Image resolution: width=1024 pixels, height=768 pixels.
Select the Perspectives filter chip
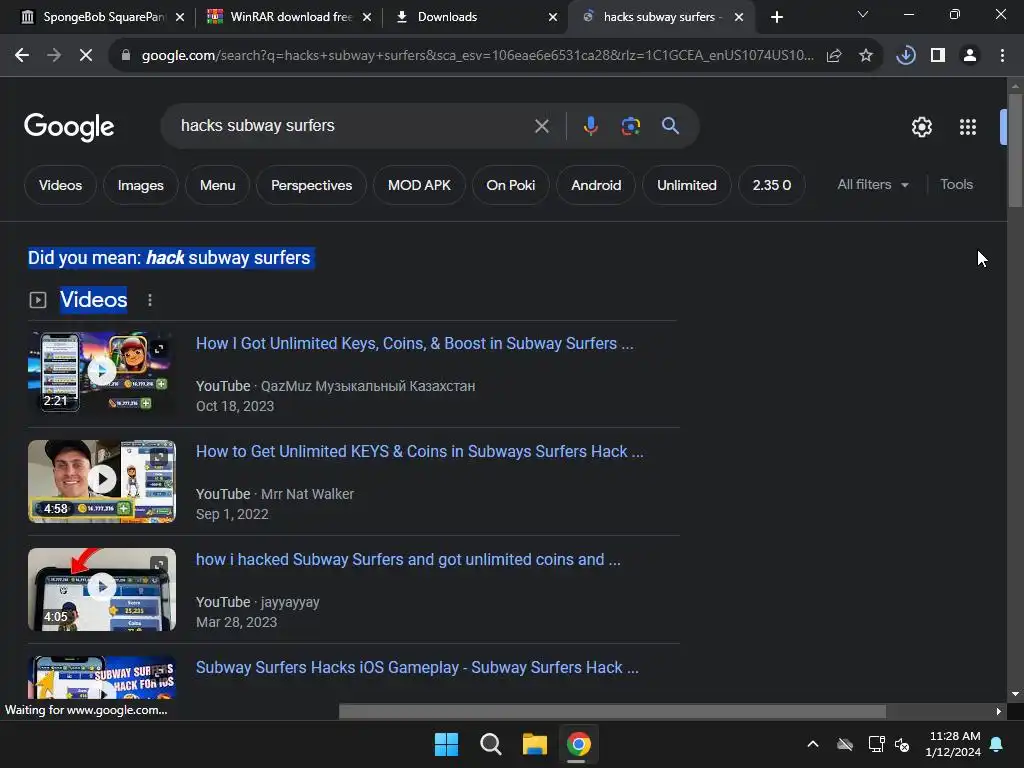click(x=312, y=185)
